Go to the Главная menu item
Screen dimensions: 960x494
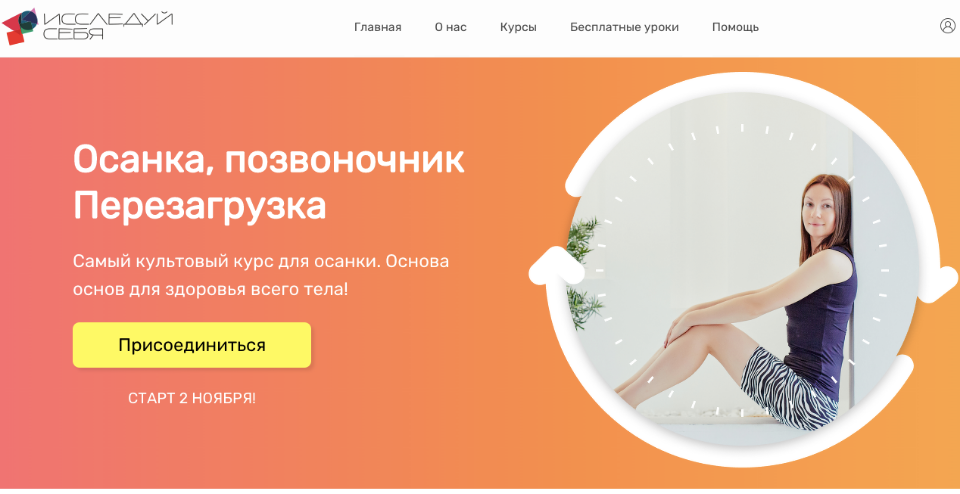(x=378, y=27)
